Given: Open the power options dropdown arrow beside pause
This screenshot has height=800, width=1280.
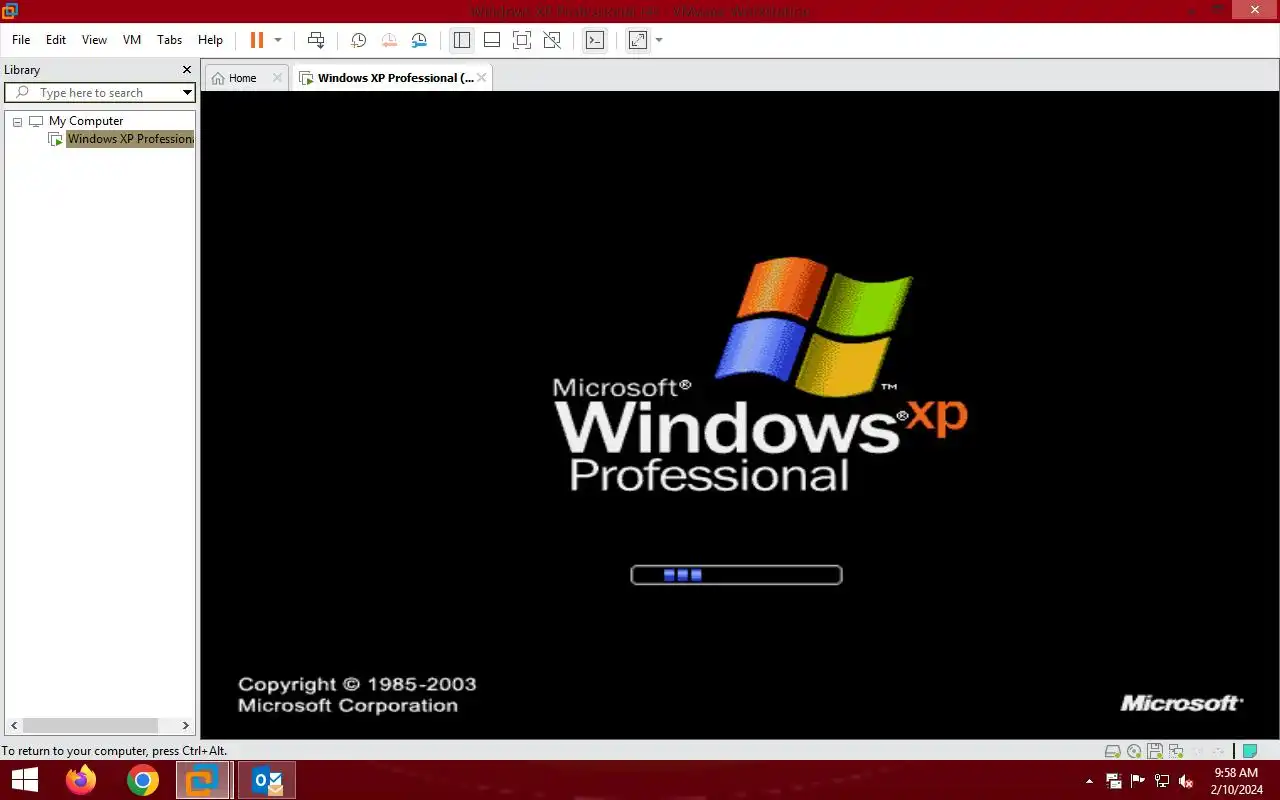Looking at the screenshot, I should (278, 40).
